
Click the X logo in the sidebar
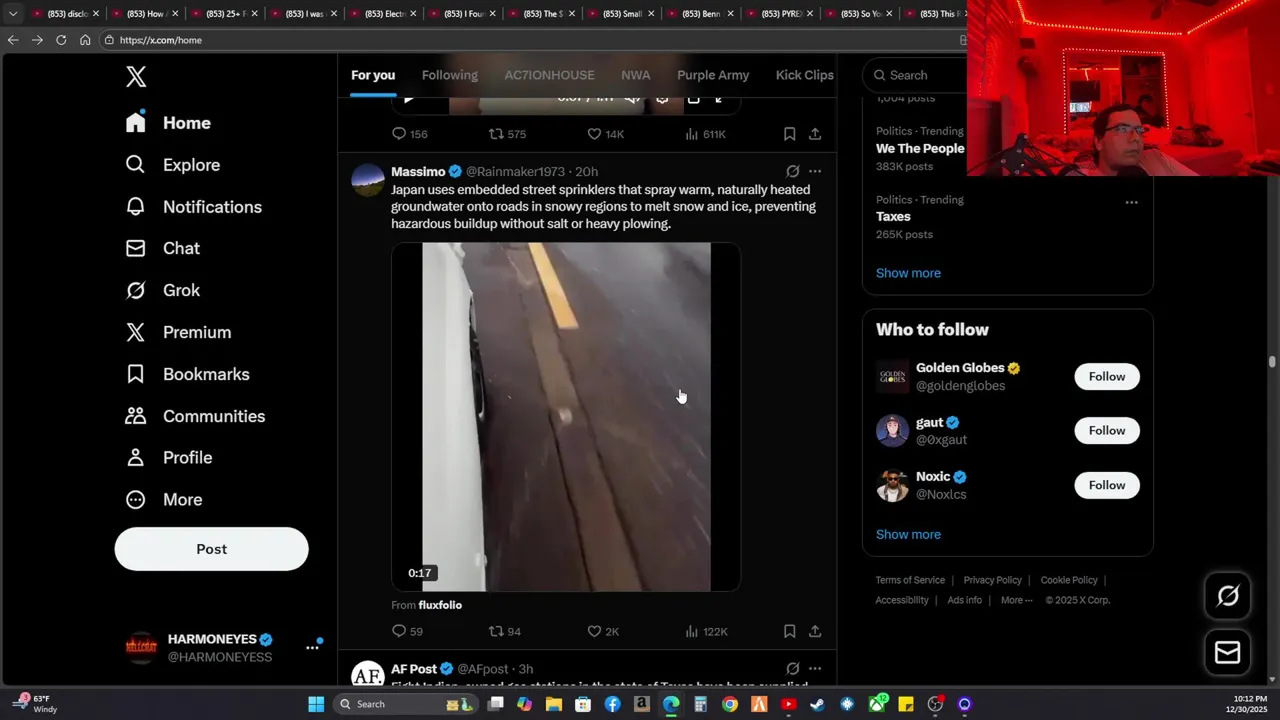click(136, 77)
